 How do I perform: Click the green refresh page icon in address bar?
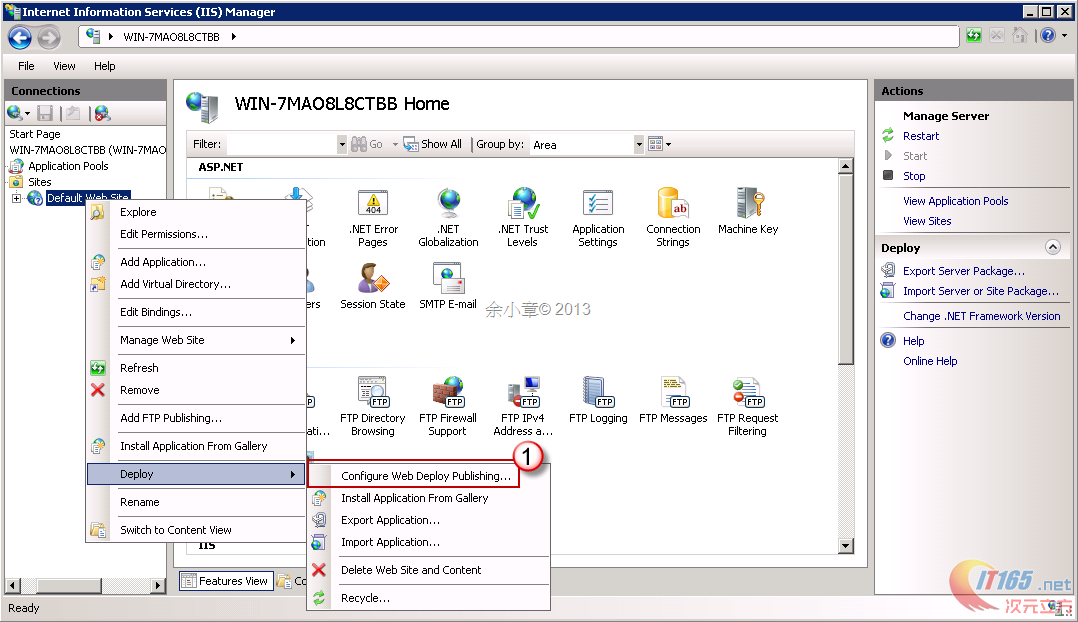point(974,36)
